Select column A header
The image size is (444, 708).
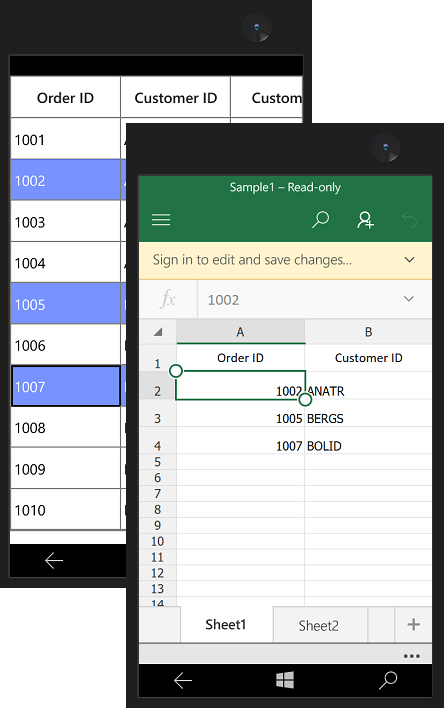pyautogui.click(x=240, y=332)
